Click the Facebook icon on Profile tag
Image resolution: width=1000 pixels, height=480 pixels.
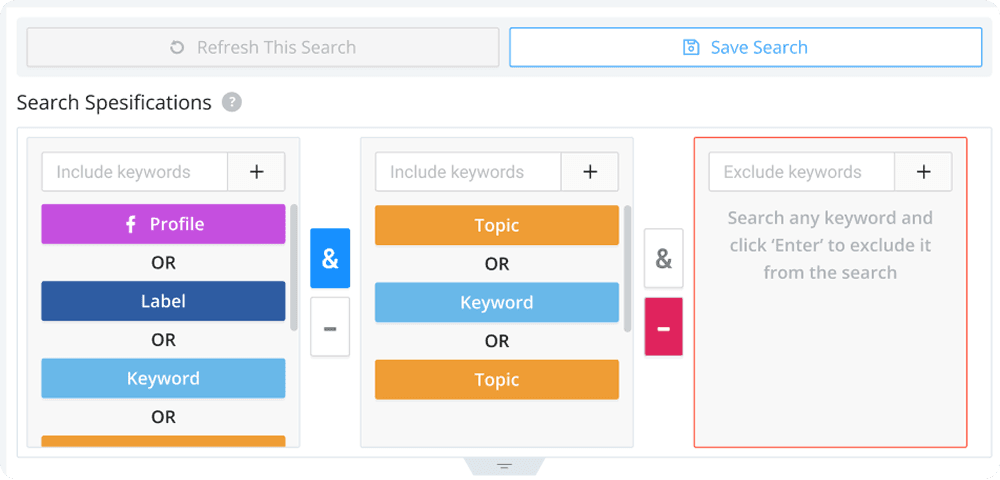pos(131,224)
